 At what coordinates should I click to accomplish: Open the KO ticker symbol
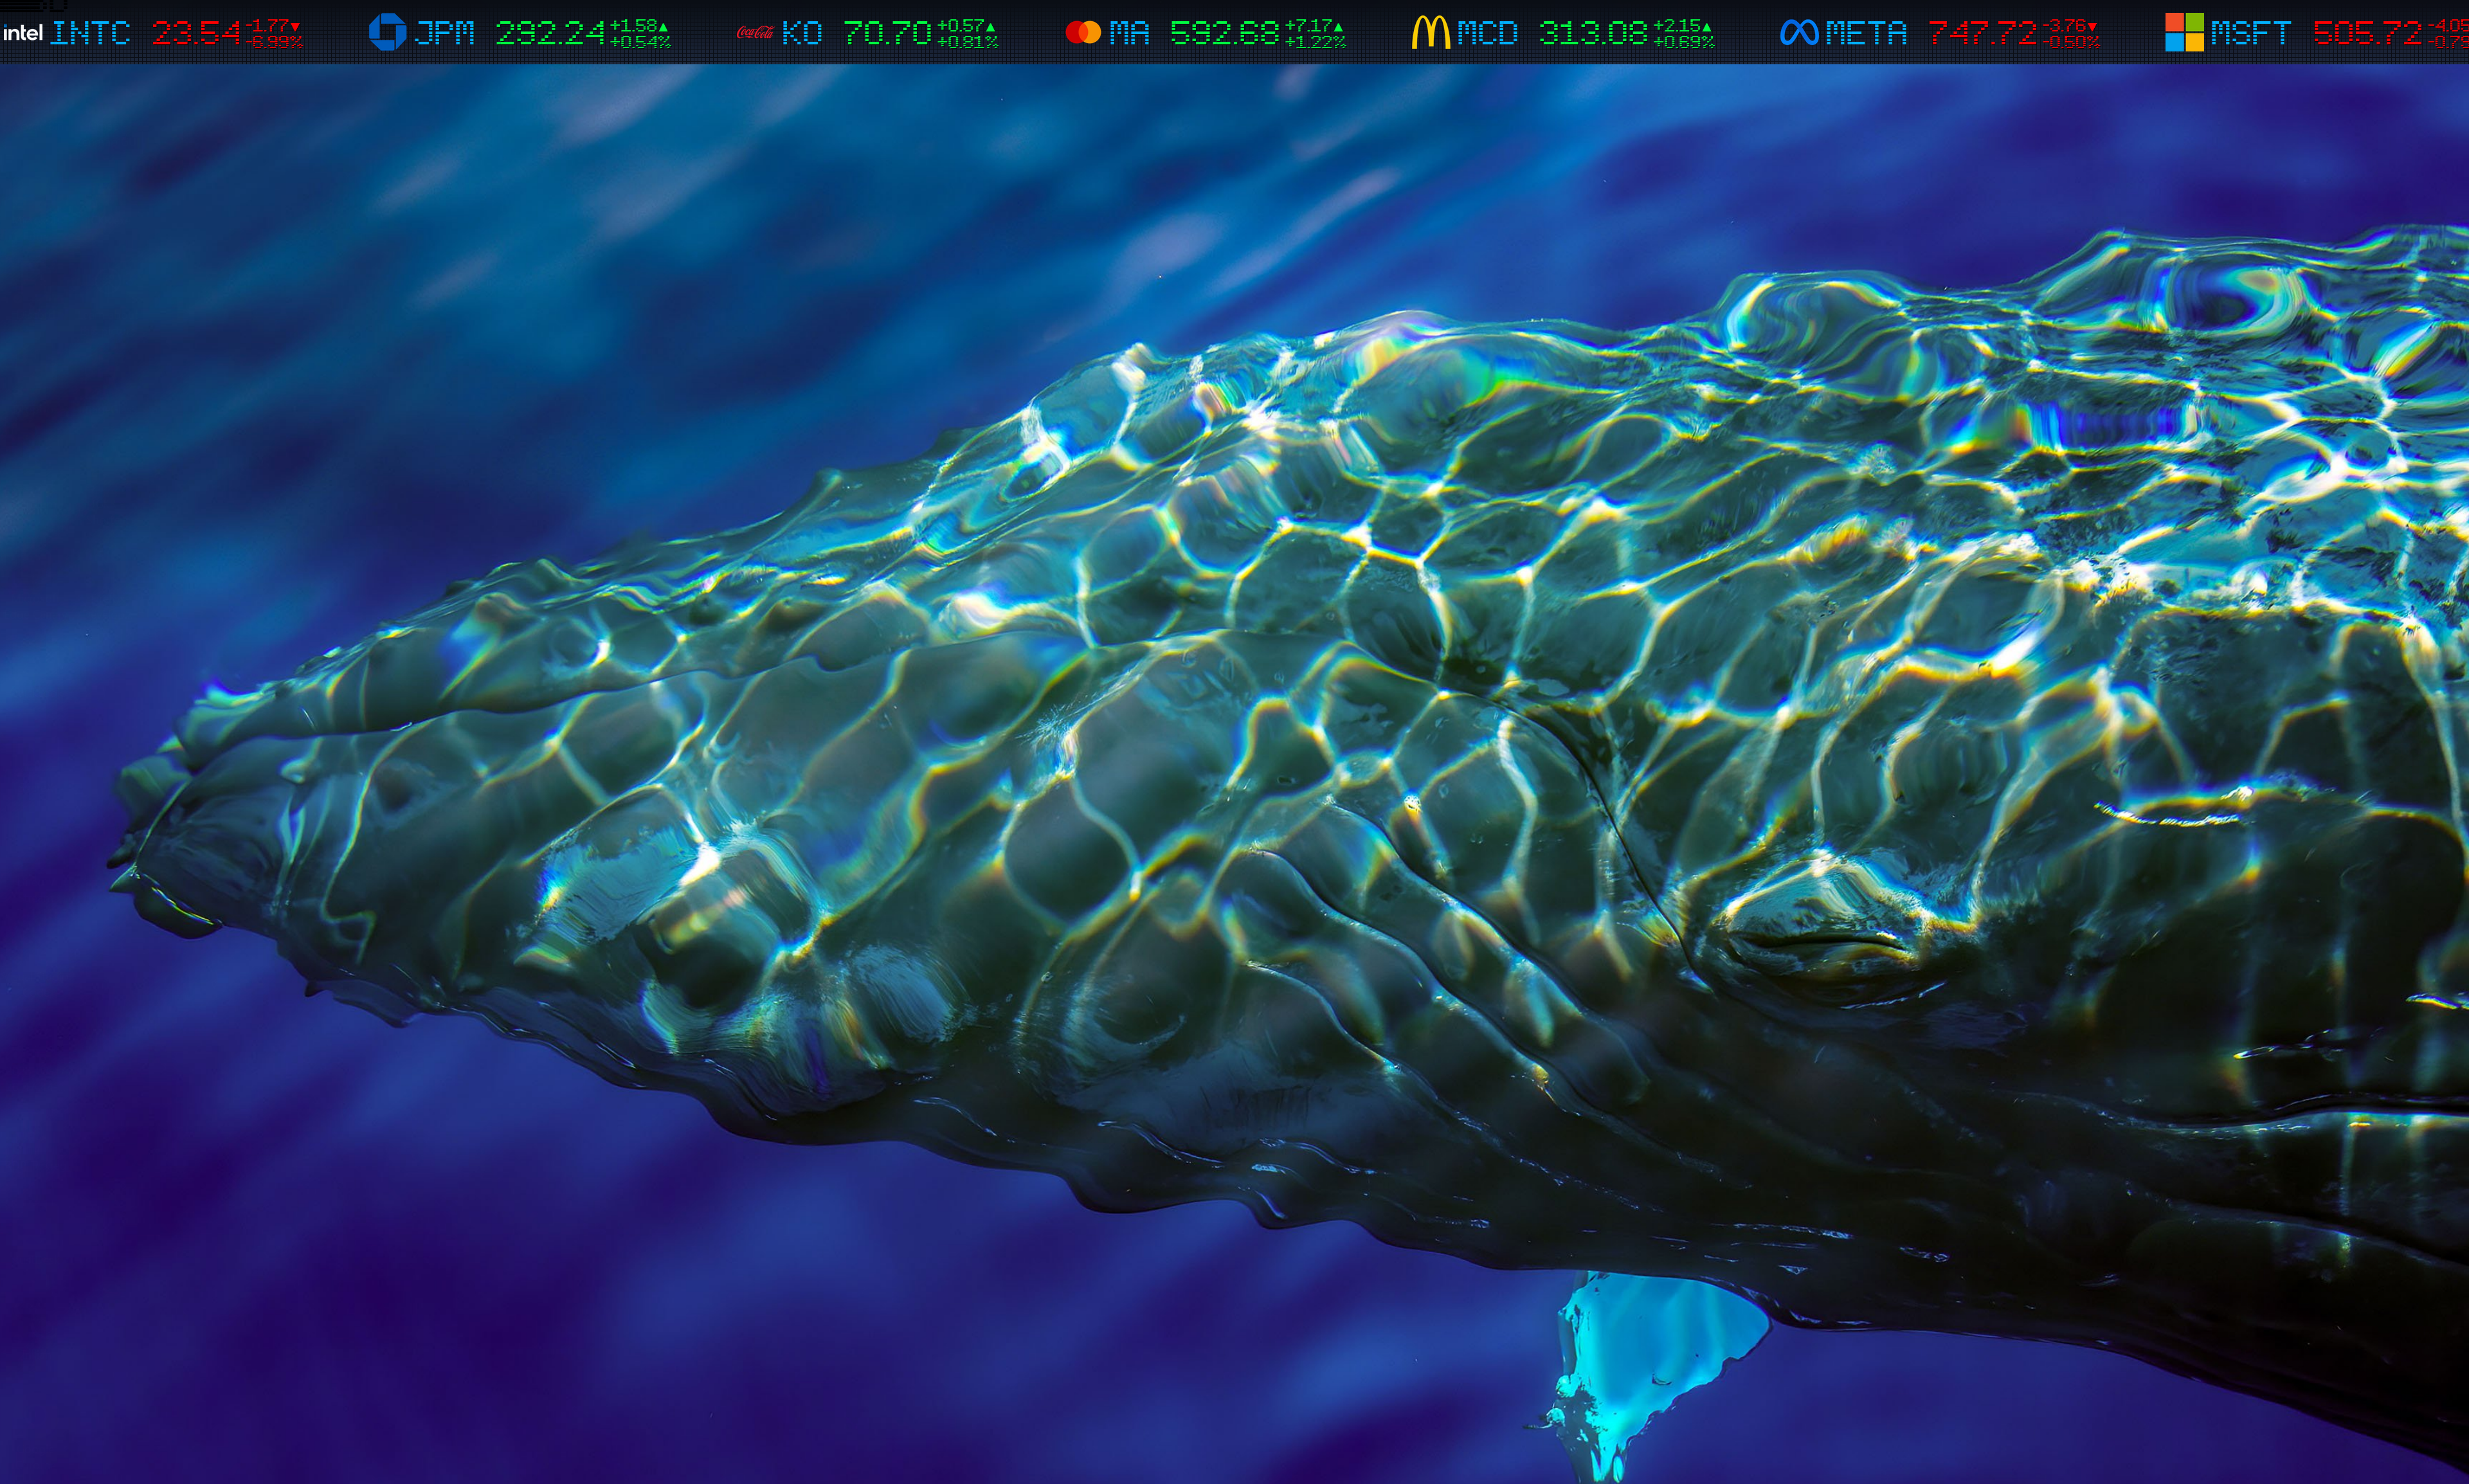tap(802, 33)
